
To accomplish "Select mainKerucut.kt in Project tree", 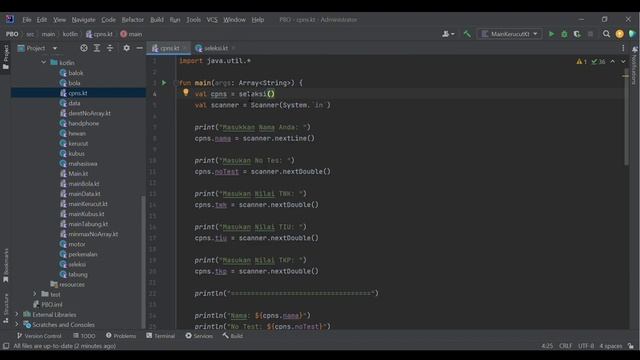I will coord(88,204).
